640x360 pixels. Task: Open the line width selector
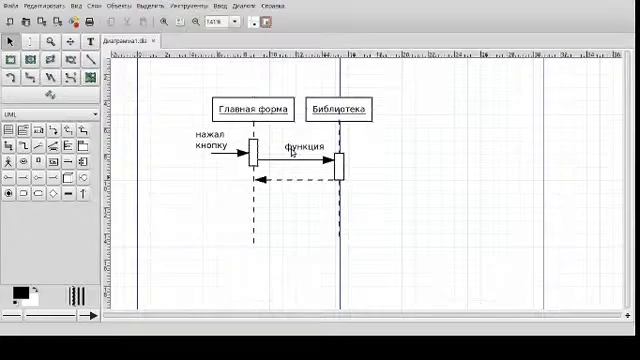pyautogui.click(x=77, y=296)
